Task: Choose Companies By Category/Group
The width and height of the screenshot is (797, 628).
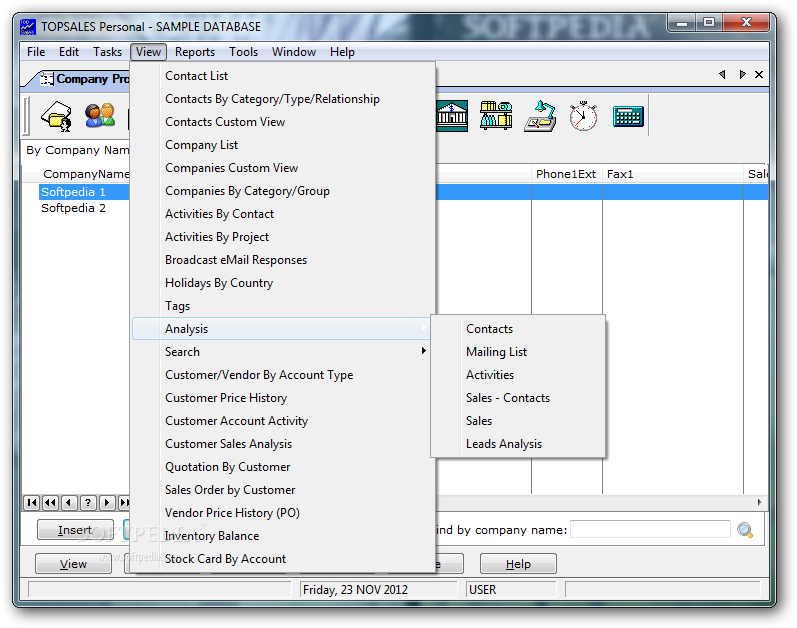Action: pos(283,191)
